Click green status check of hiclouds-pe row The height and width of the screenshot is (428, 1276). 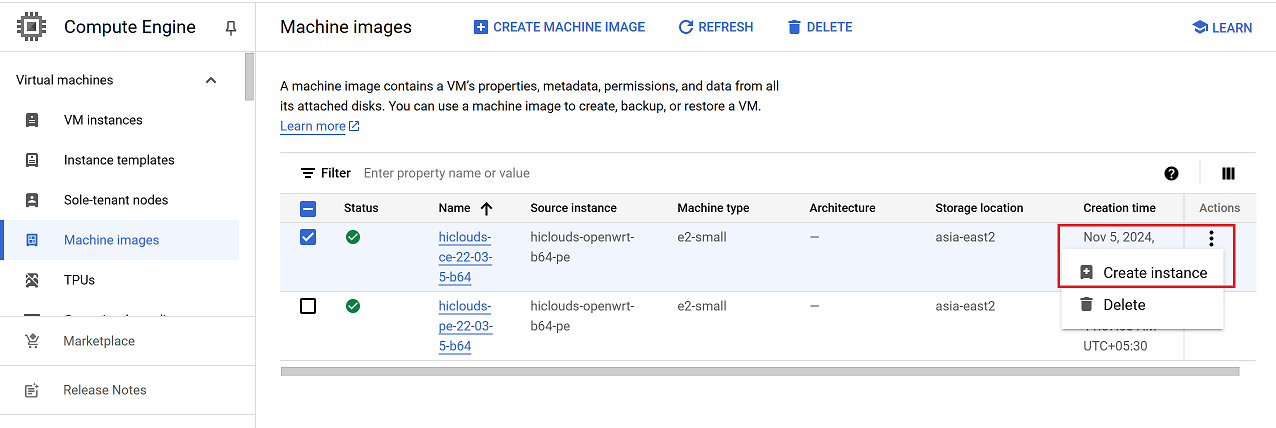pyautogui.click(x=353, y=305)
